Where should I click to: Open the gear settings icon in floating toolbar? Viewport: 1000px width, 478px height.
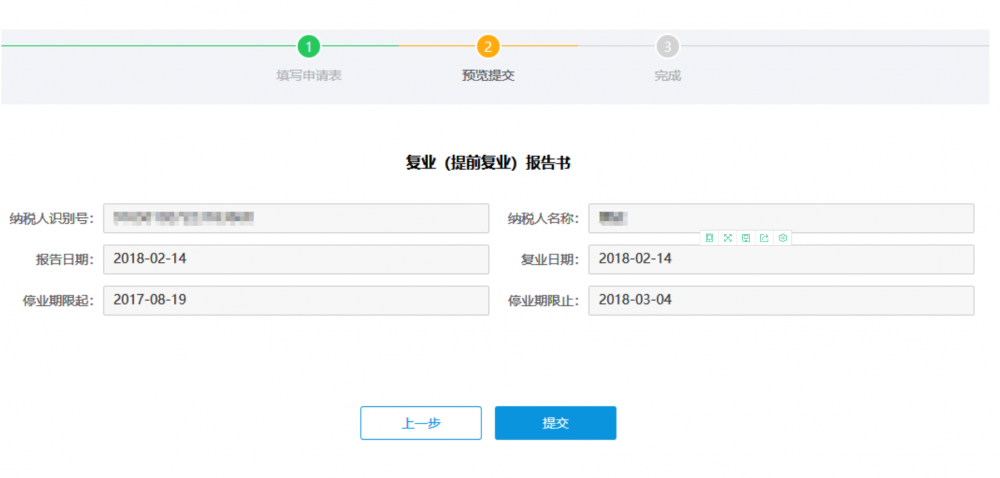[783, 238]
